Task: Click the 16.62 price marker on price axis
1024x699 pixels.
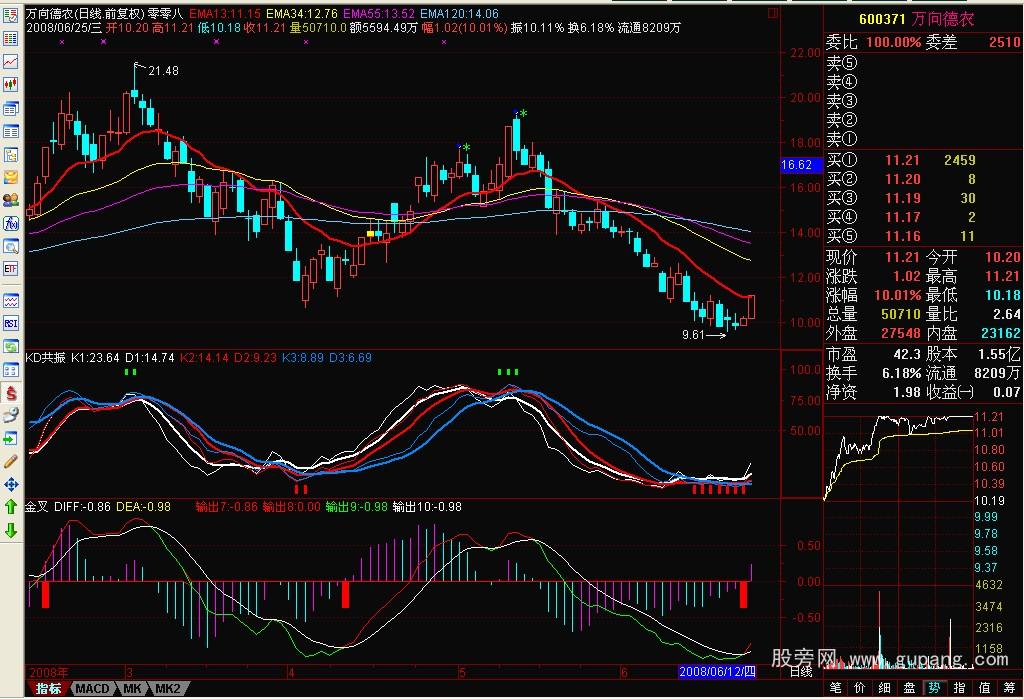Action: (797, 165)
